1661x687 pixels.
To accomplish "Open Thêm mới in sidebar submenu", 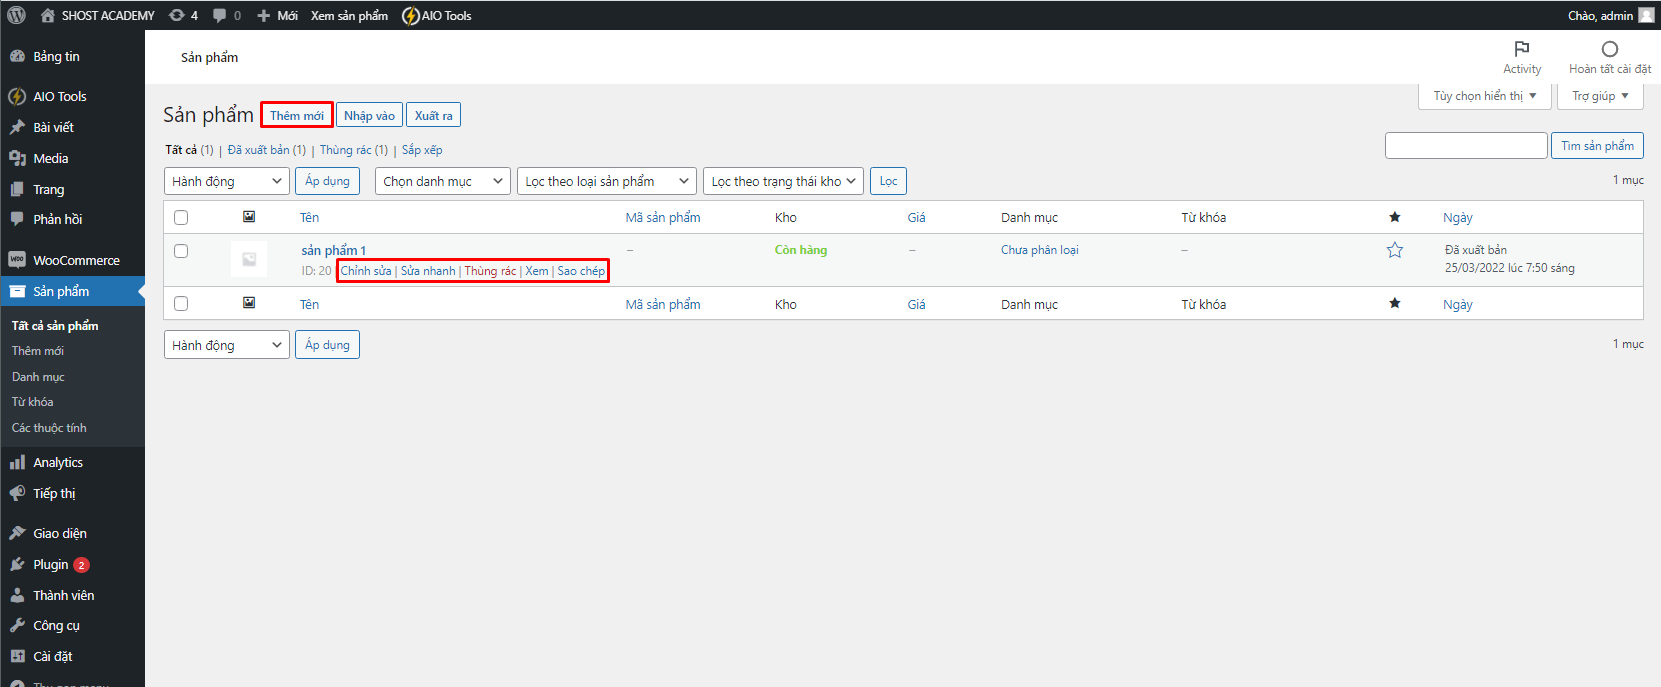I will pos(38,351).
